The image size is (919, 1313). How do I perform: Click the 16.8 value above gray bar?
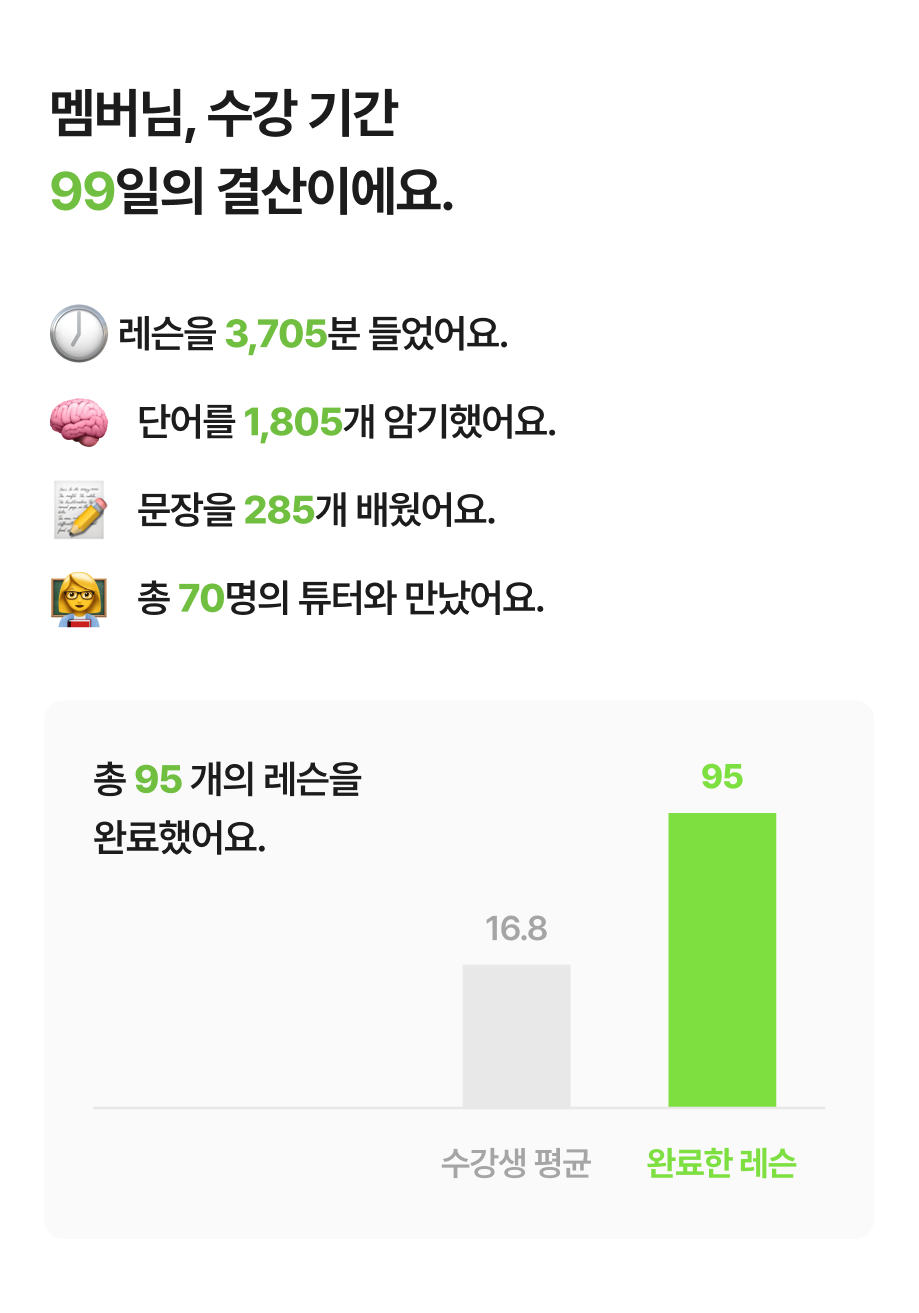[516, 929]
